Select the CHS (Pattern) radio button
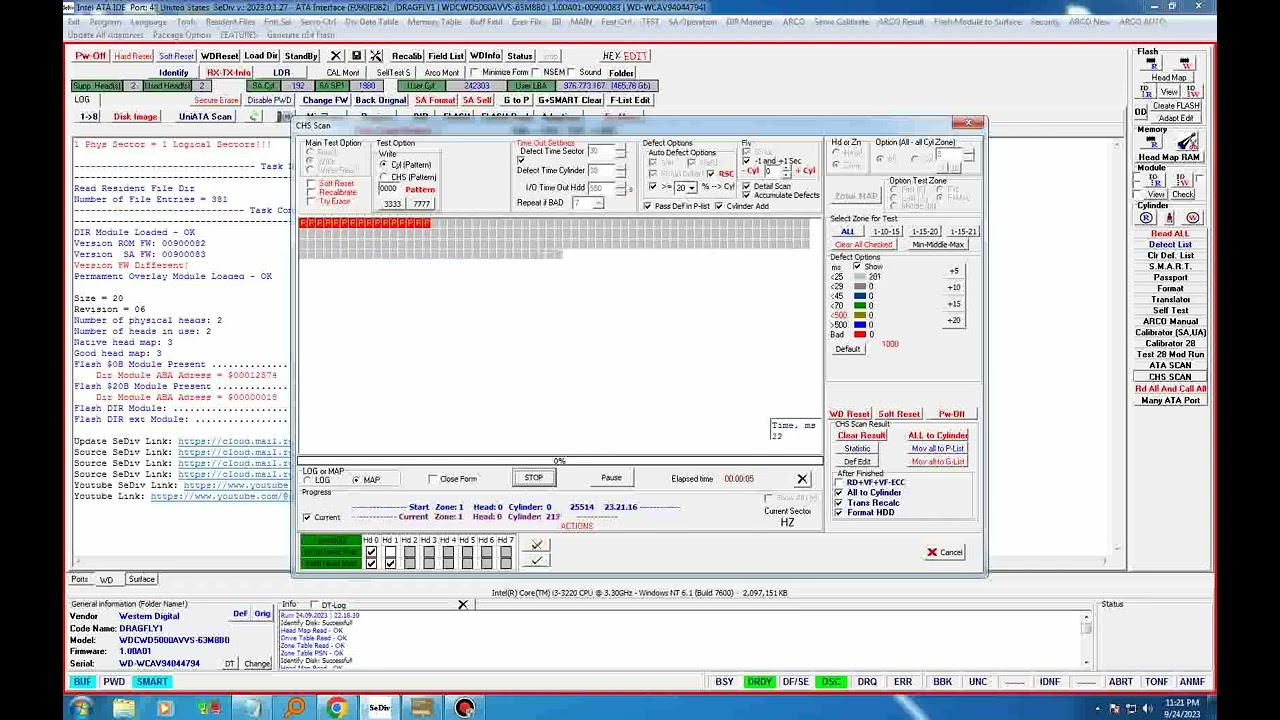 coord(384,177)
